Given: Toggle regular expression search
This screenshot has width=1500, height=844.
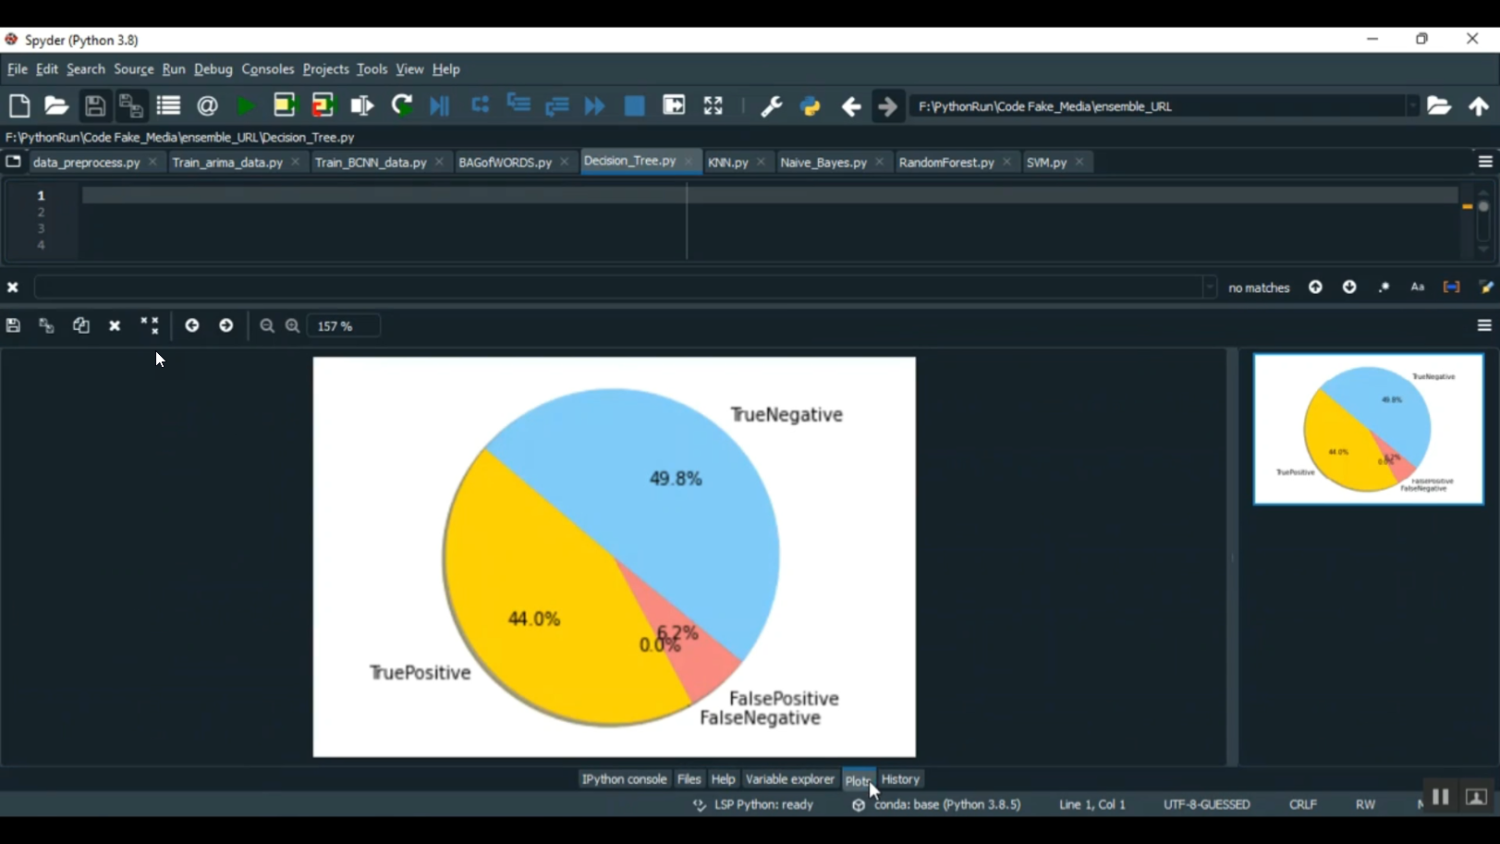Looking at the screenshot, I should pyautogui.click(x=1384, y=287).
